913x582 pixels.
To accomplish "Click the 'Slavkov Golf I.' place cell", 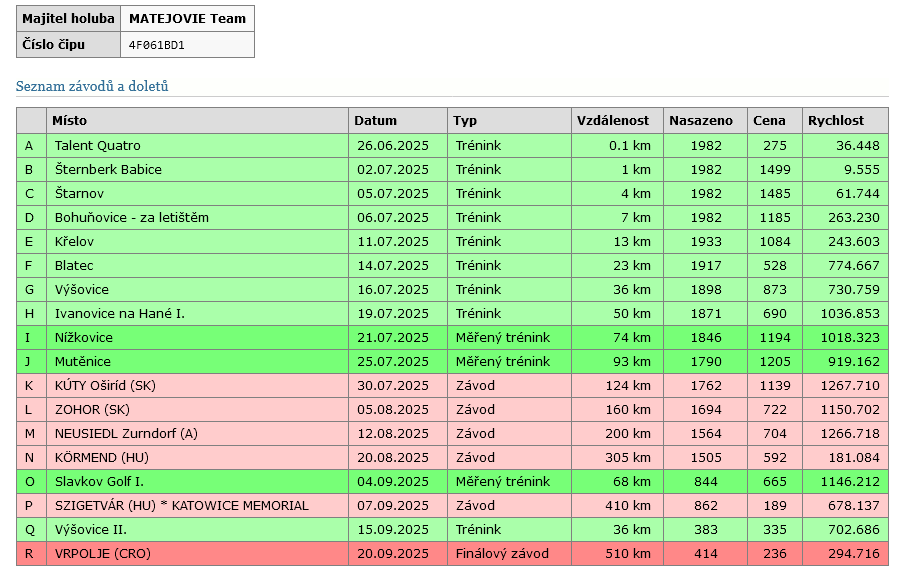I will [x=100, y=482].
